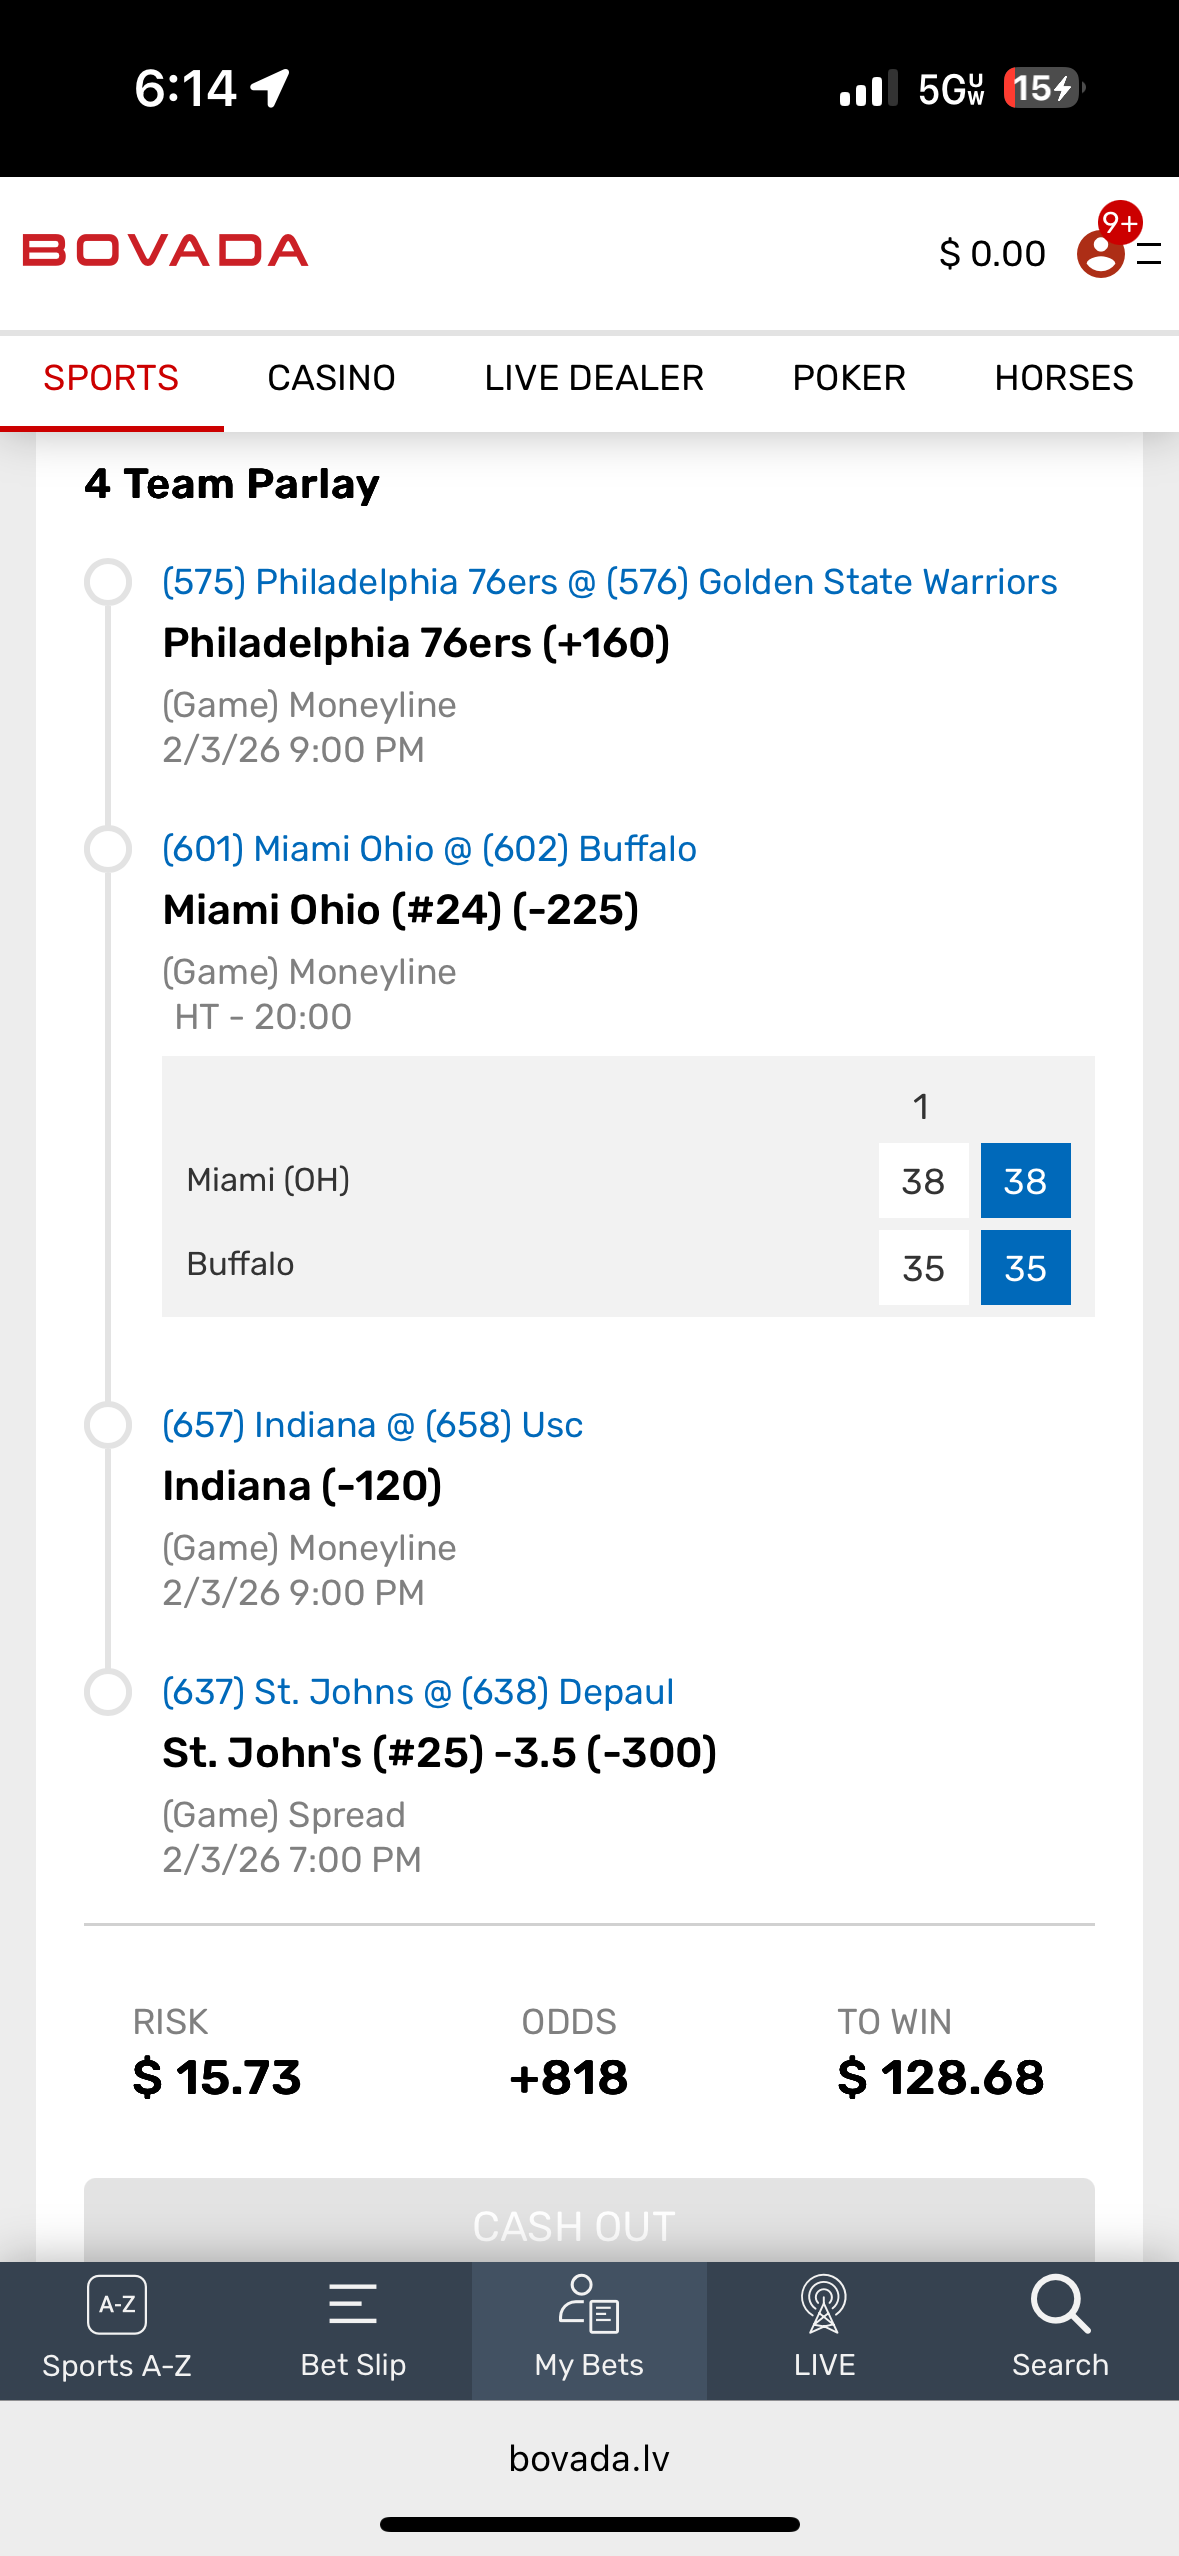Open the St. Johns @ Depaul link
The height and width of the screenshot is (2556, 1179).
(x=418, y=1692)
